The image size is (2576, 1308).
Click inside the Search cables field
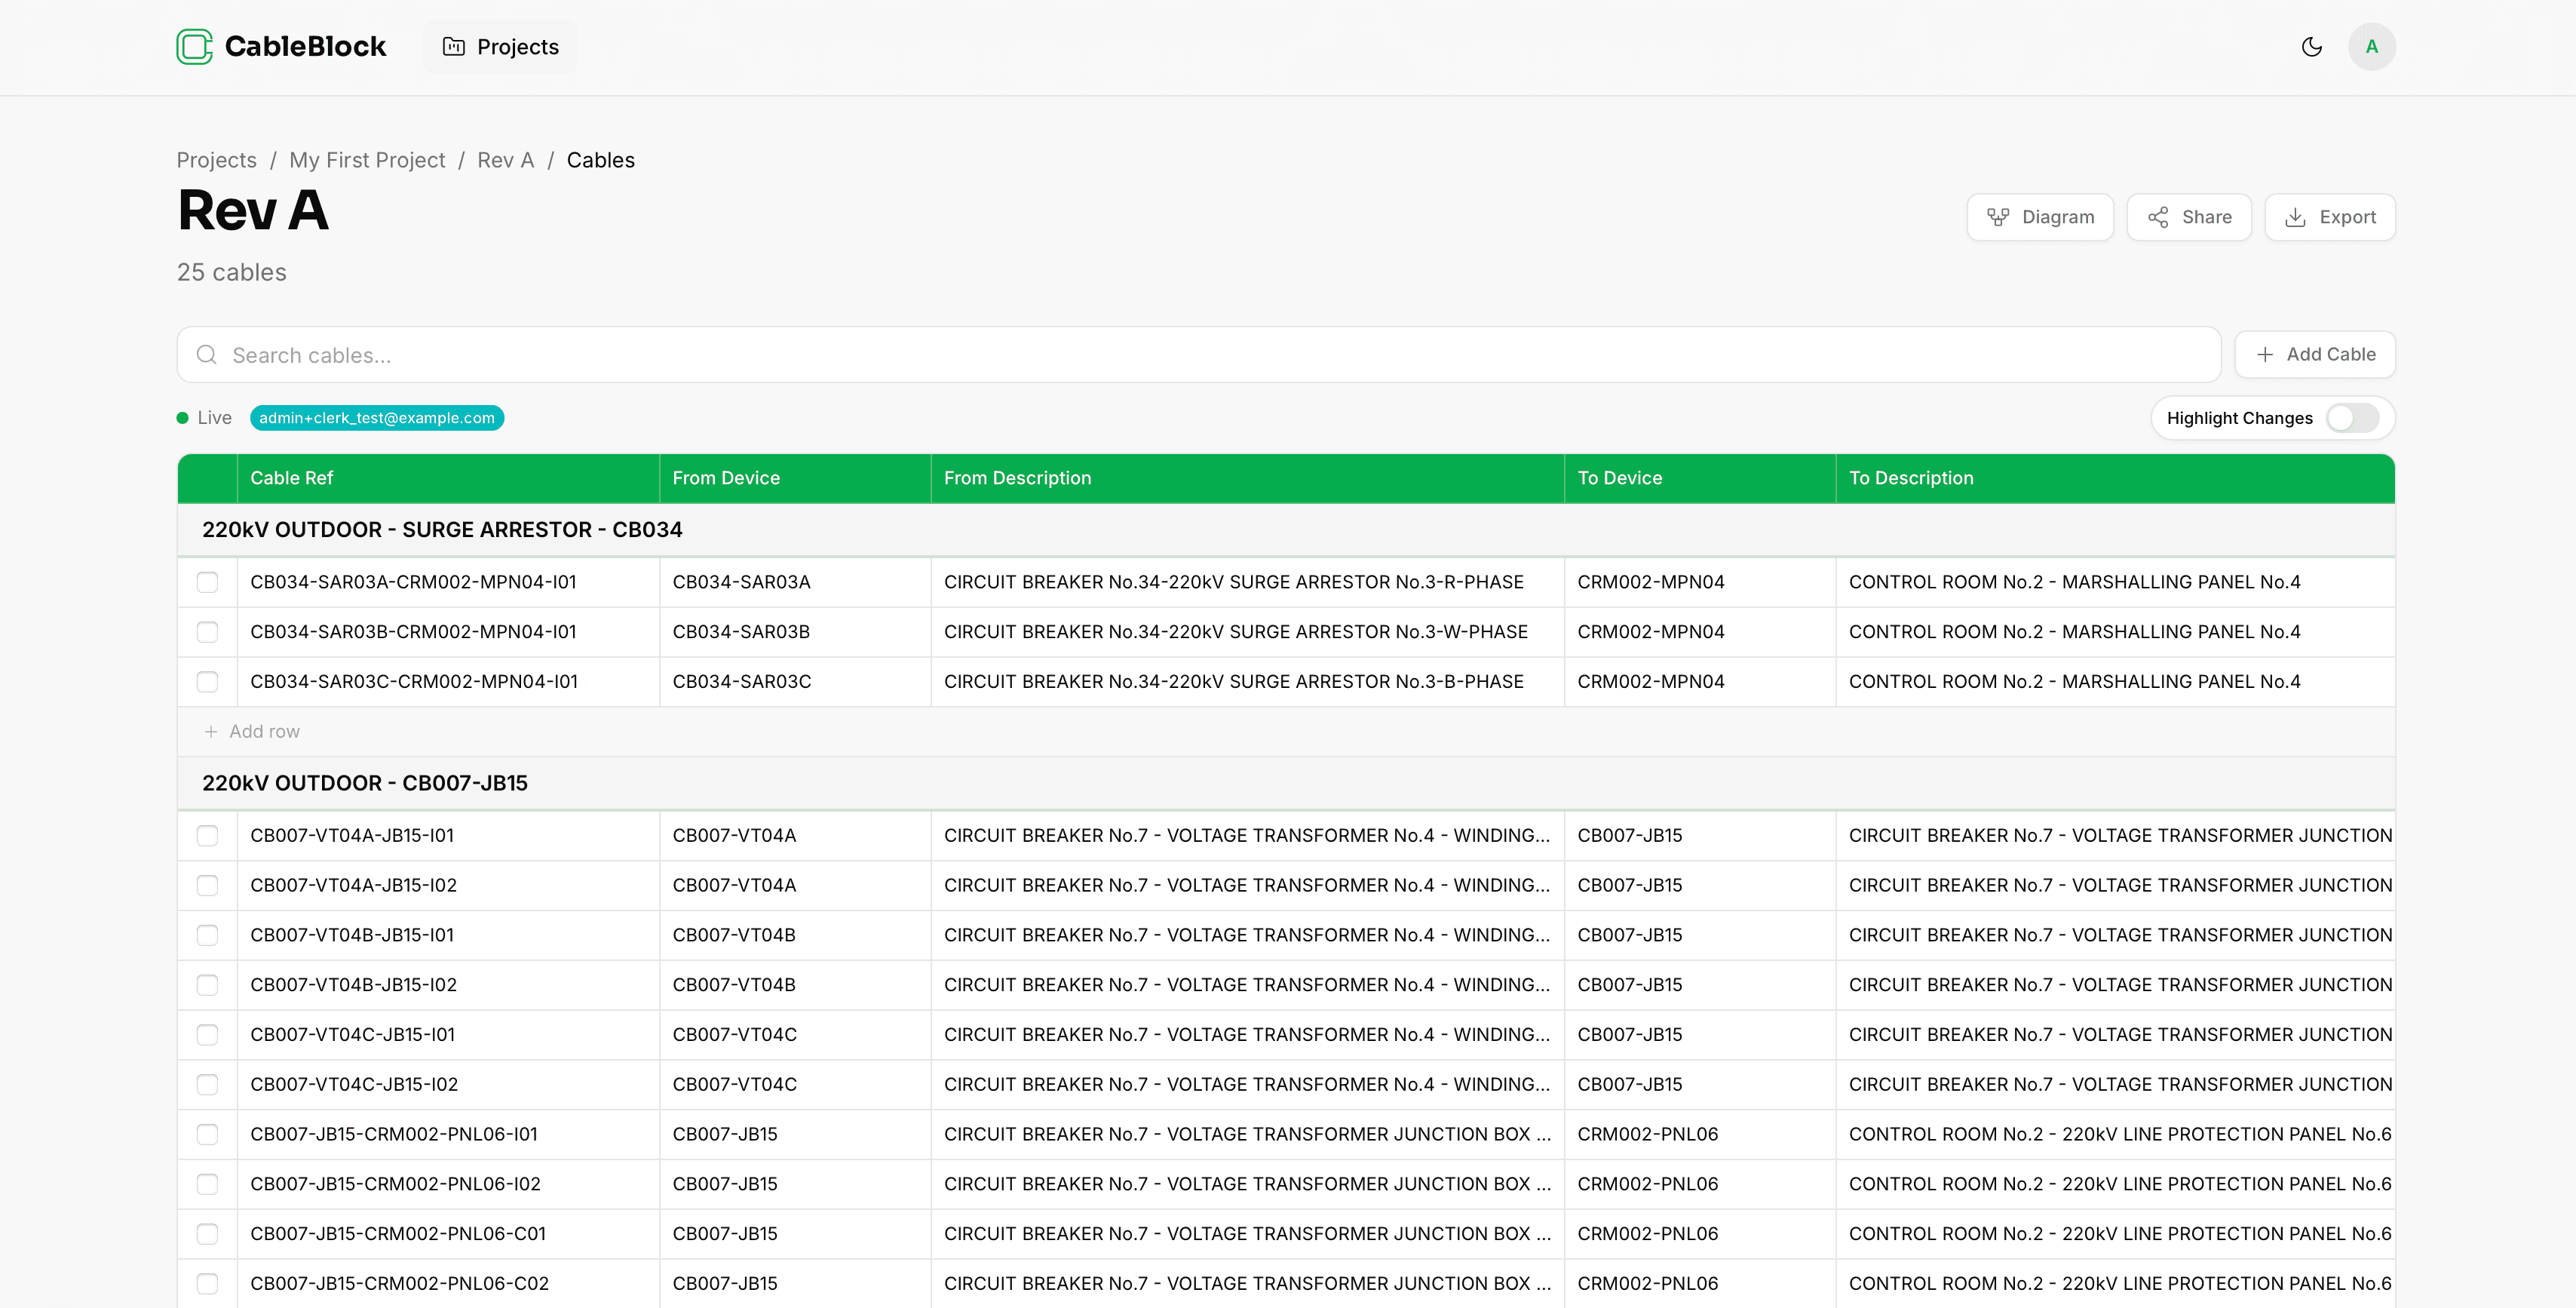[600, 354]
